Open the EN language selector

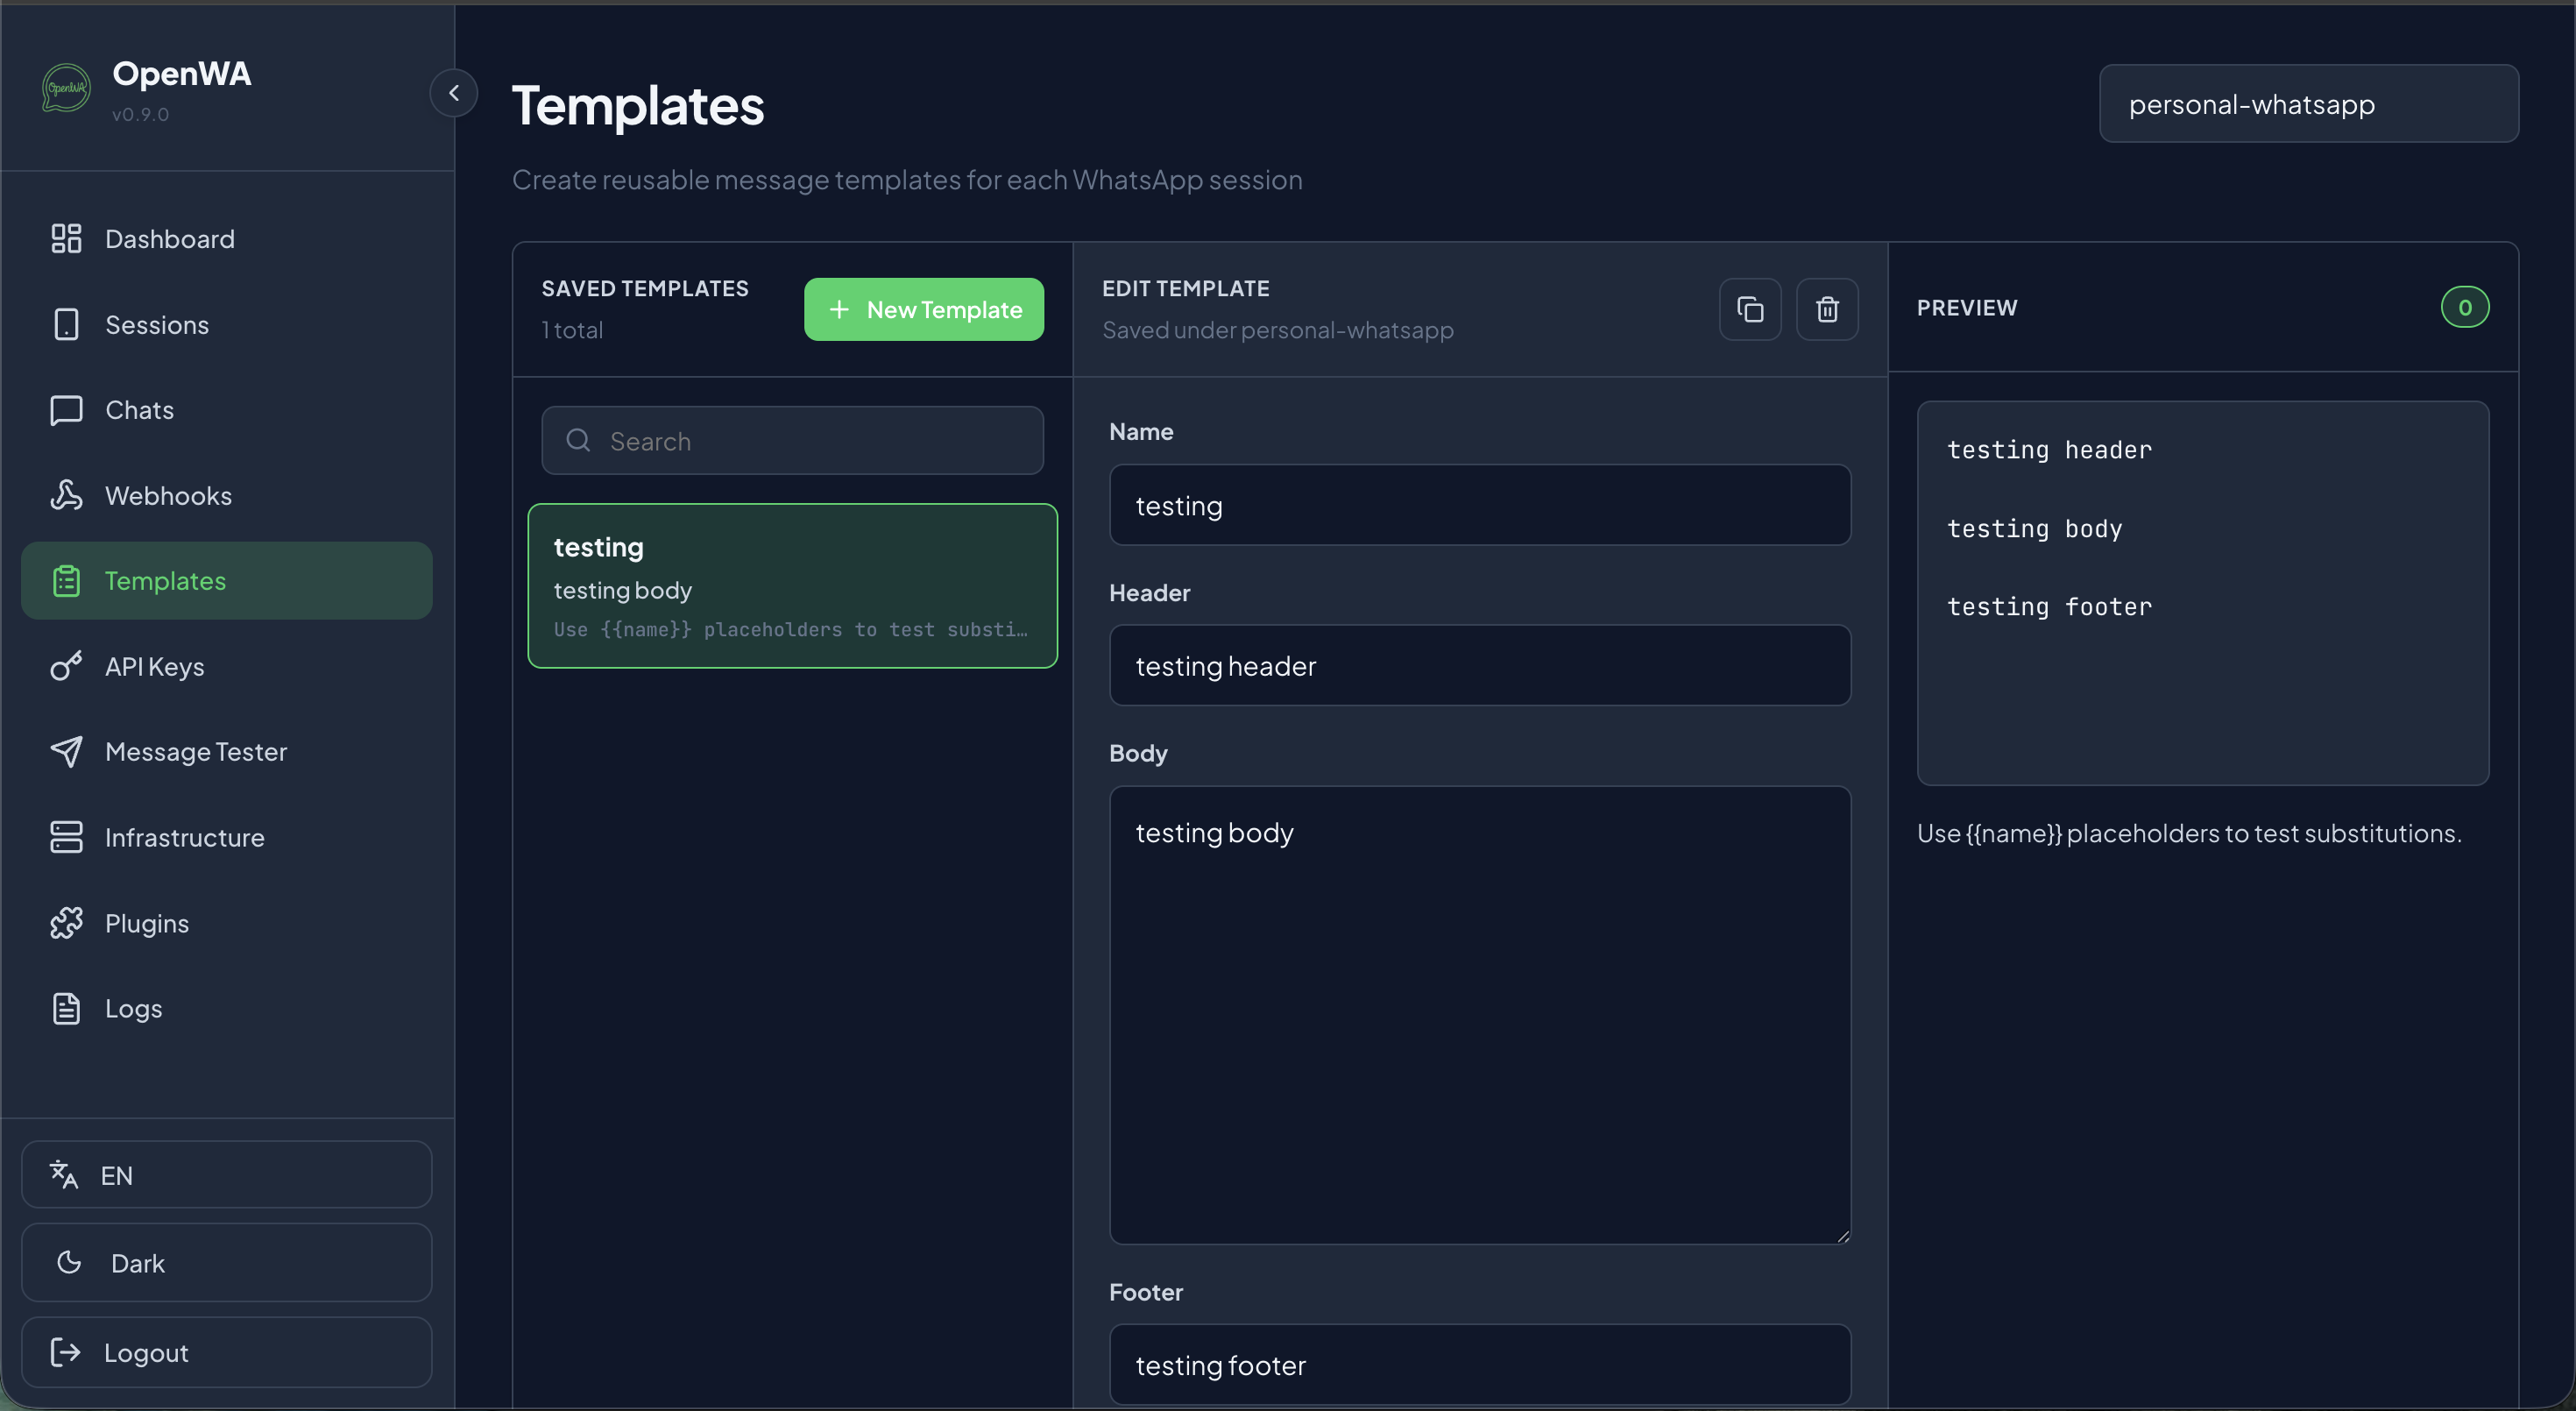(227, 1175)
